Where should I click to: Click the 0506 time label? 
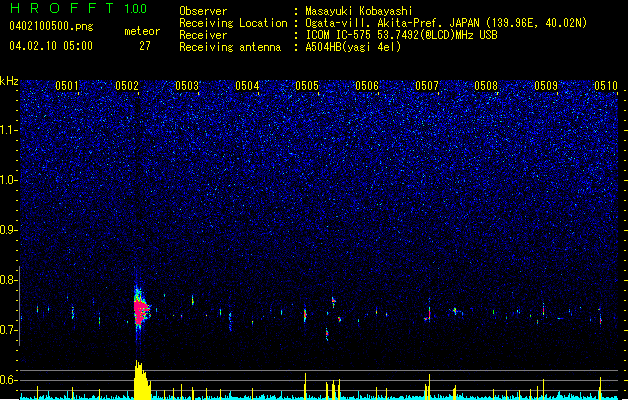pos(367,86)
